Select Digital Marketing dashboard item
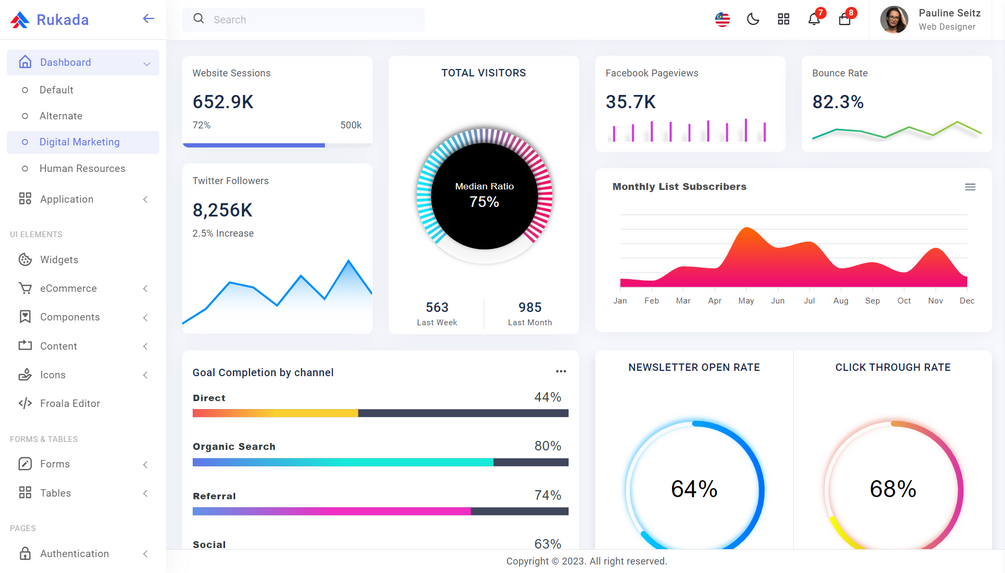 pos(83,142)
